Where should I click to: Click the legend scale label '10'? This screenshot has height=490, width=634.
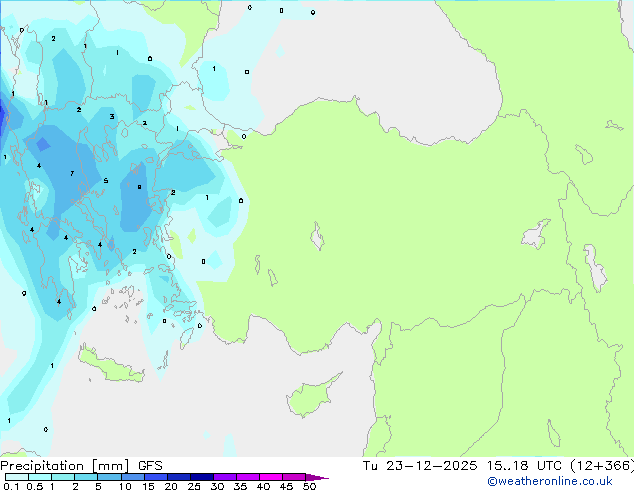point(125,486)
